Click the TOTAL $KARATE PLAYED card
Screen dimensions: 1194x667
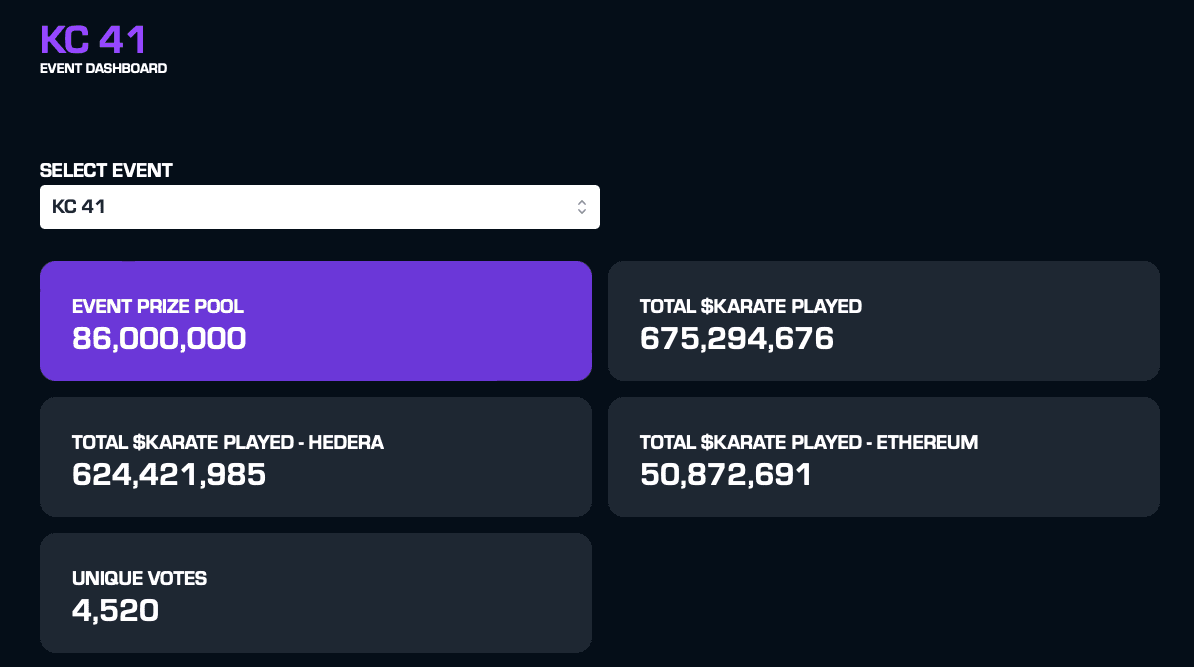tap(884, 320)
